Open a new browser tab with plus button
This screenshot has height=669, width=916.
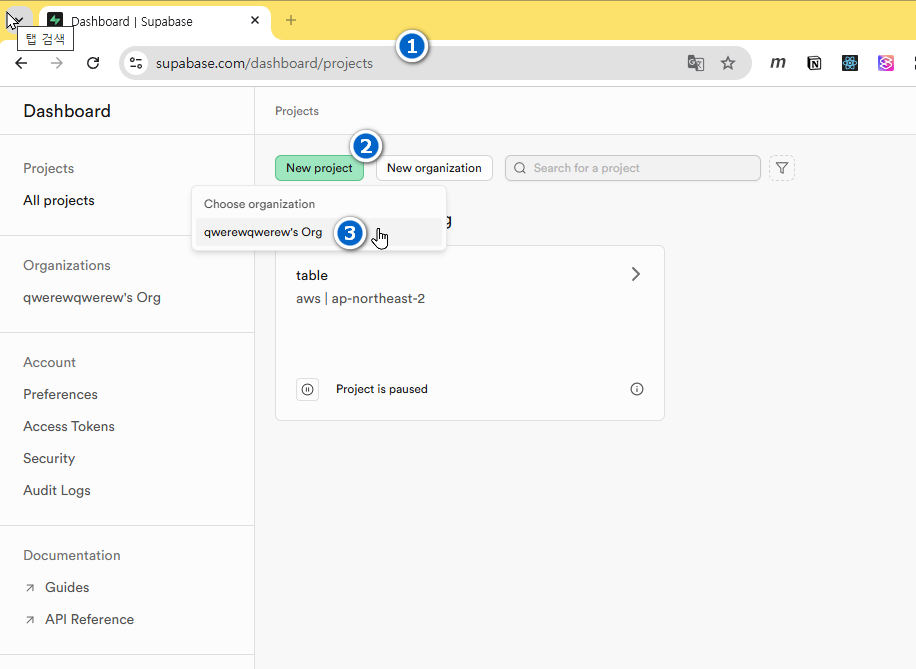click(x=291, y=20)
